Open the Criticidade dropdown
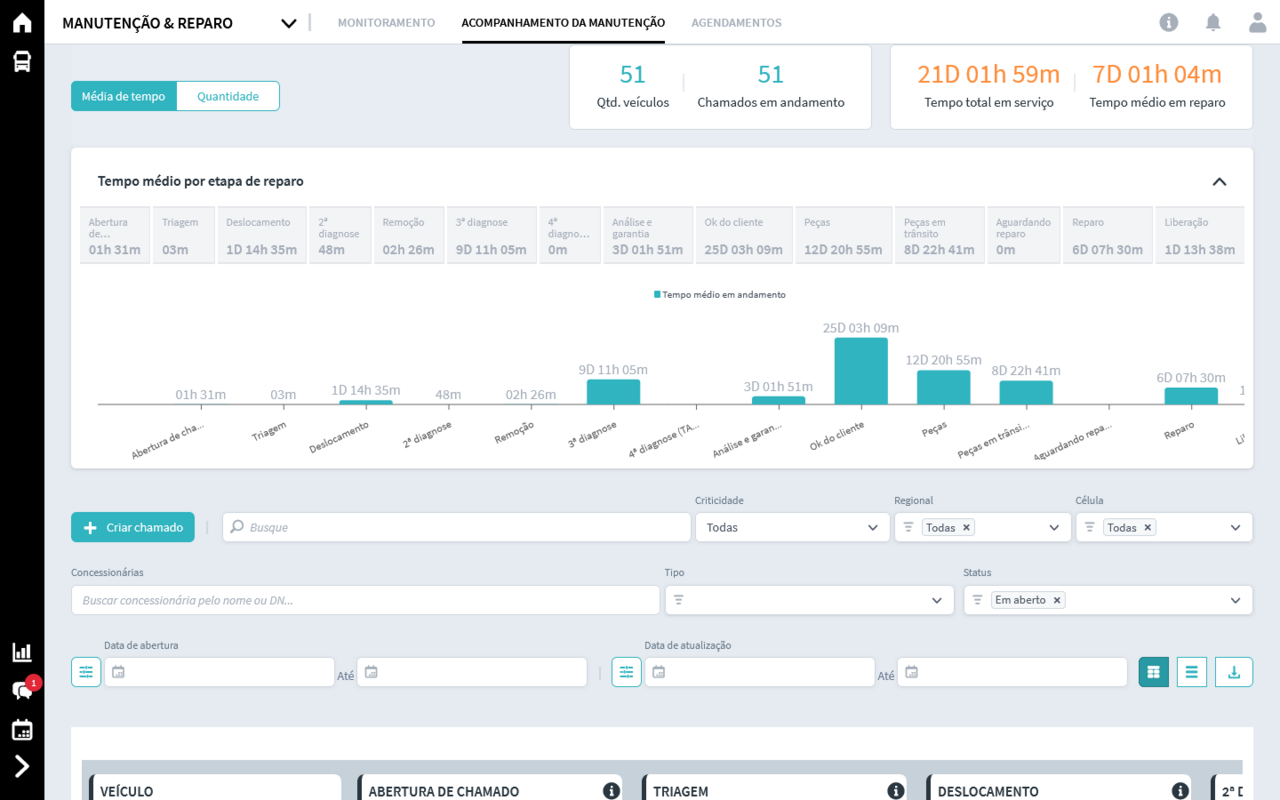This screenshot has width=1280, height=800. 790,527
